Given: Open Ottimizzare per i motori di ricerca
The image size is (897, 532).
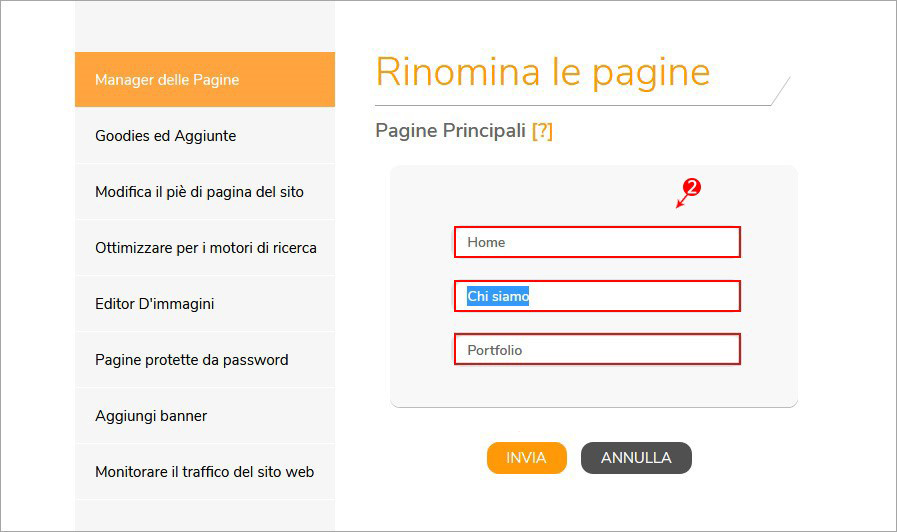Looking at the screenshot, I should [205, 248].
